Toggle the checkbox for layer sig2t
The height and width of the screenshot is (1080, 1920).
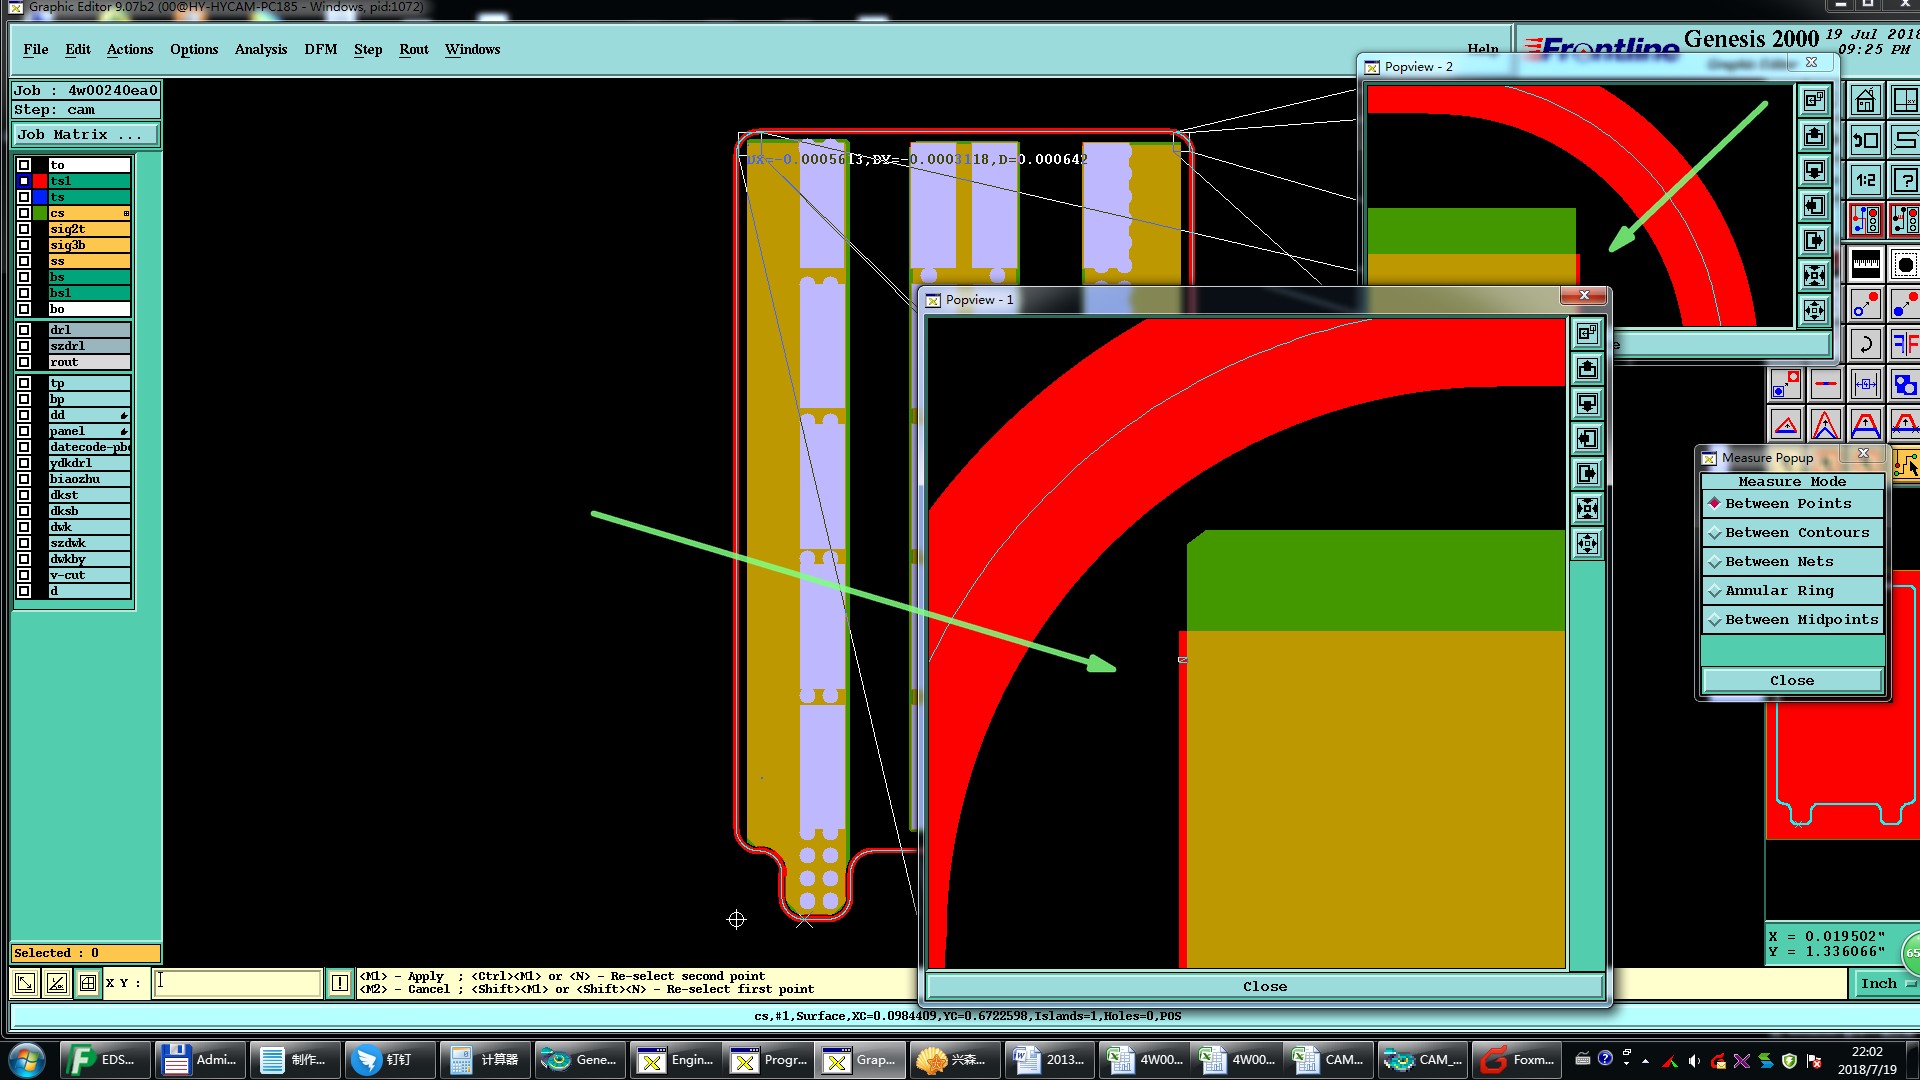24,229
